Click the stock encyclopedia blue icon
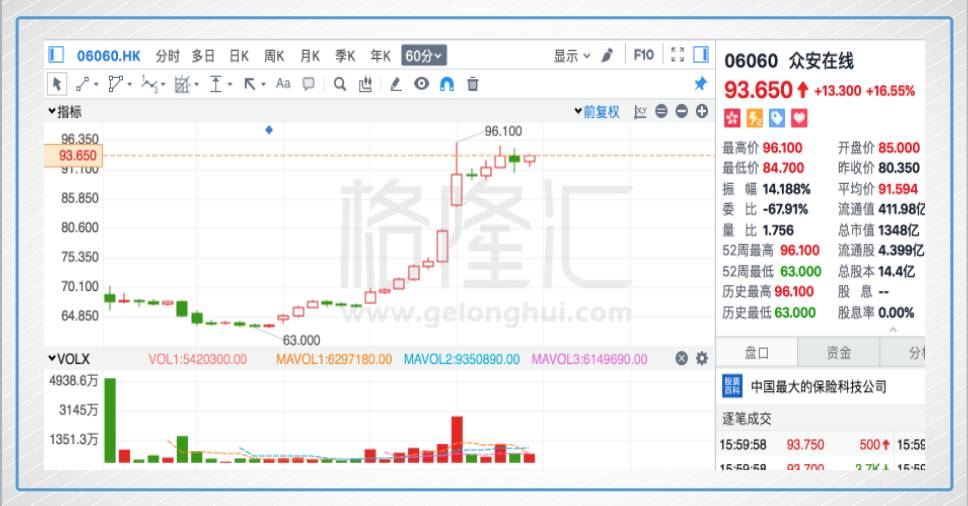The width and height of the screenshot is (968, 506). click(x=732, y=386)
